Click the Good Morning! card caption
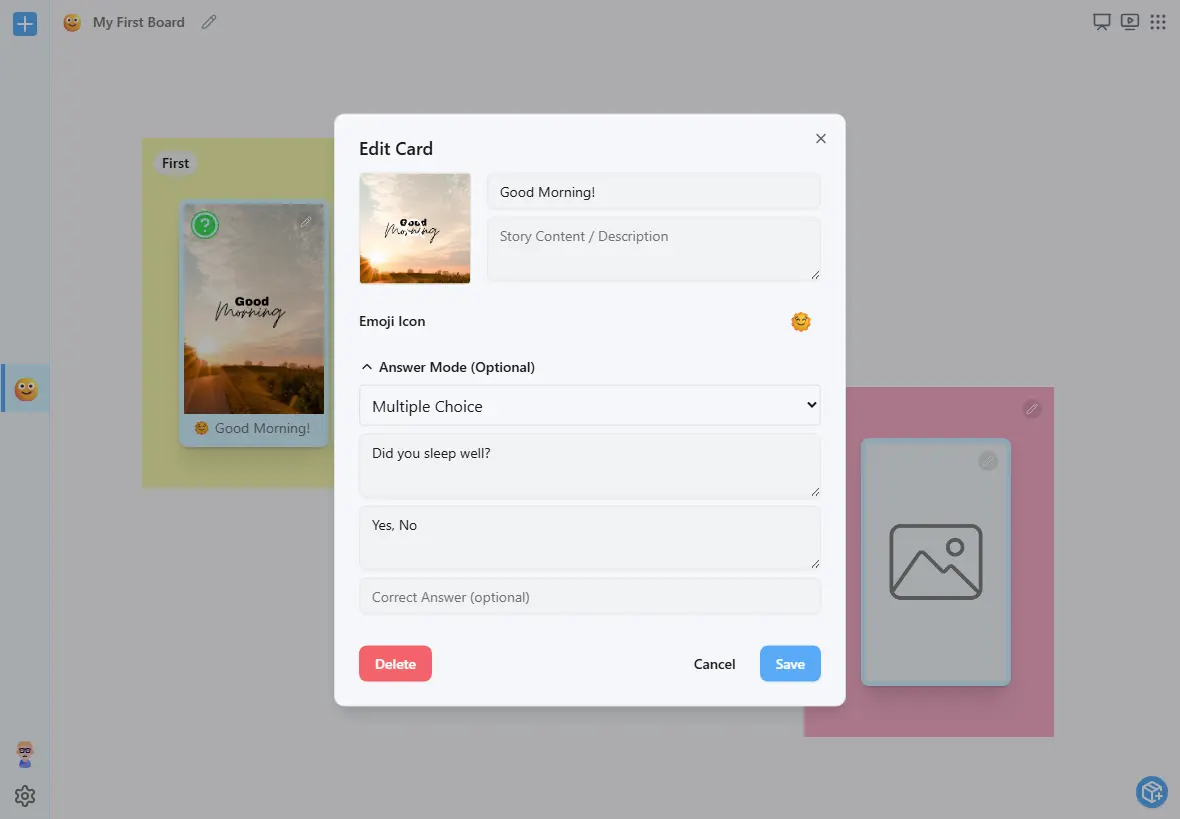1180x819 pixels. click(253, 428)
